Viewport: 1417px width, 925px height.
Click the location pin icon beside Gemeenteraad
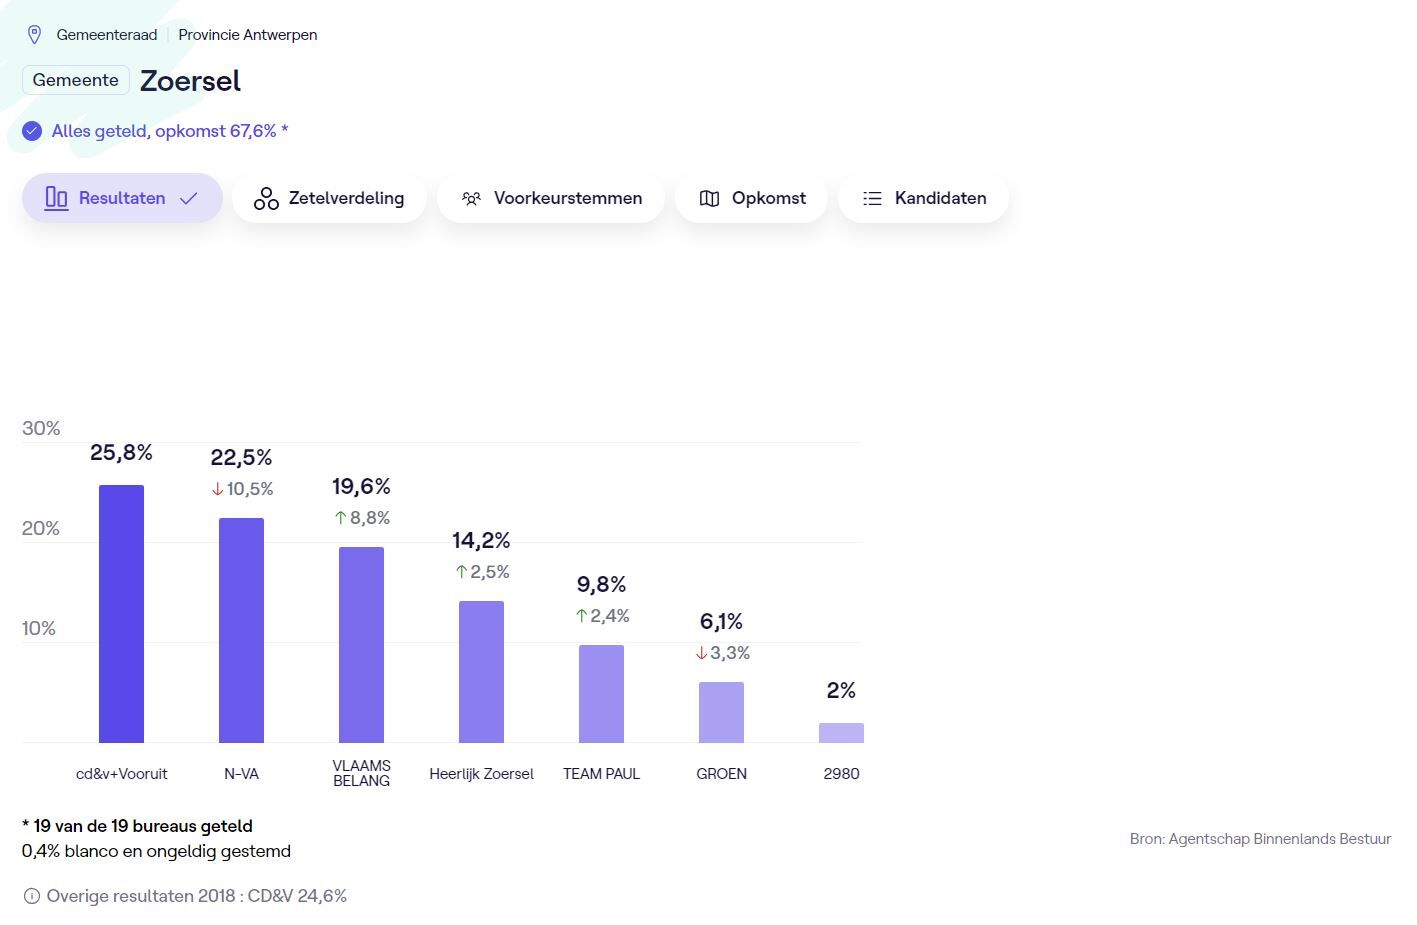[34, 35]
